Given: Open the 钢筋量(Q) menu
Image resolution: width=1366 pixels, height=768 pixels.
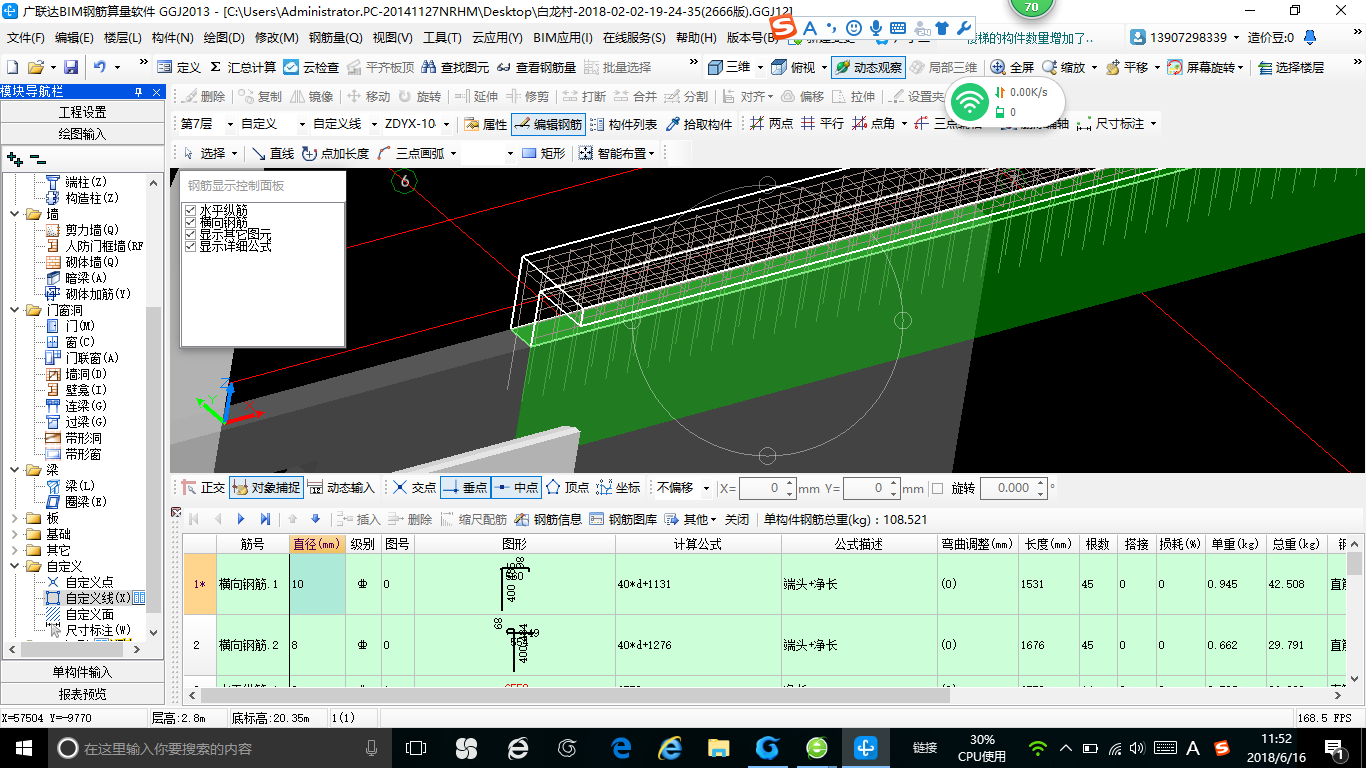Looking at the screenshot, I should tap(335, 38).
